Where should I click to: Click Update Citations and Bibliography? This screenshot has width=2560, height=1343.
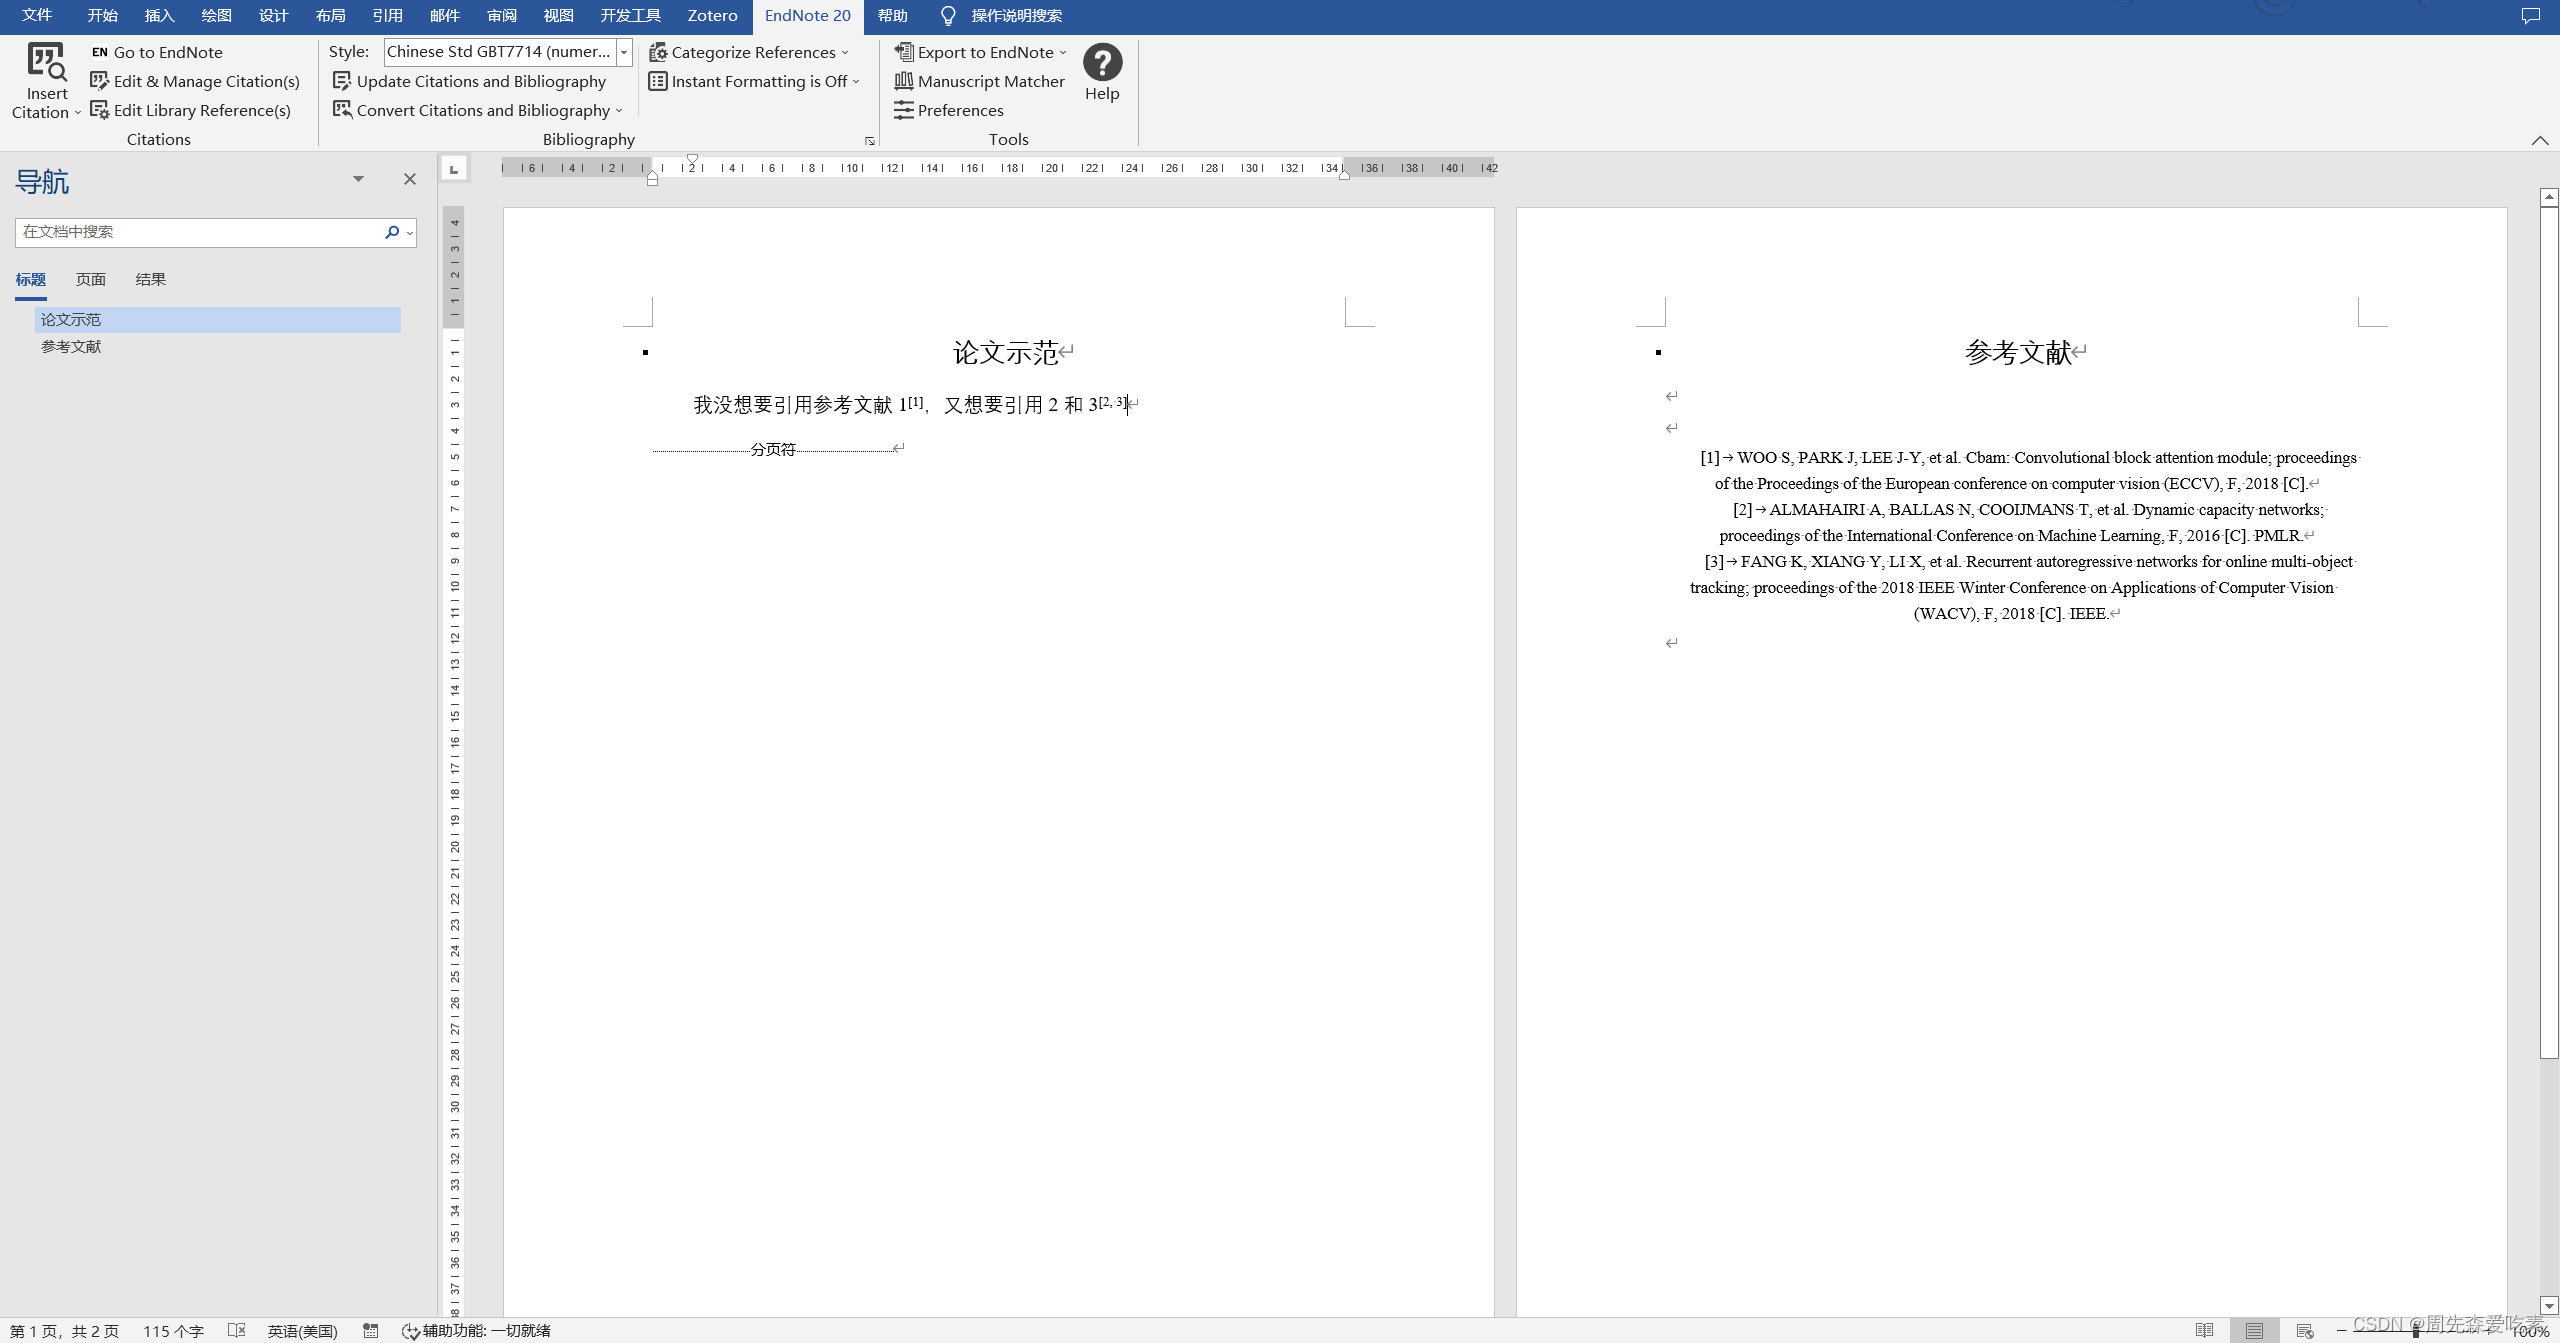[x=470, y=81]
